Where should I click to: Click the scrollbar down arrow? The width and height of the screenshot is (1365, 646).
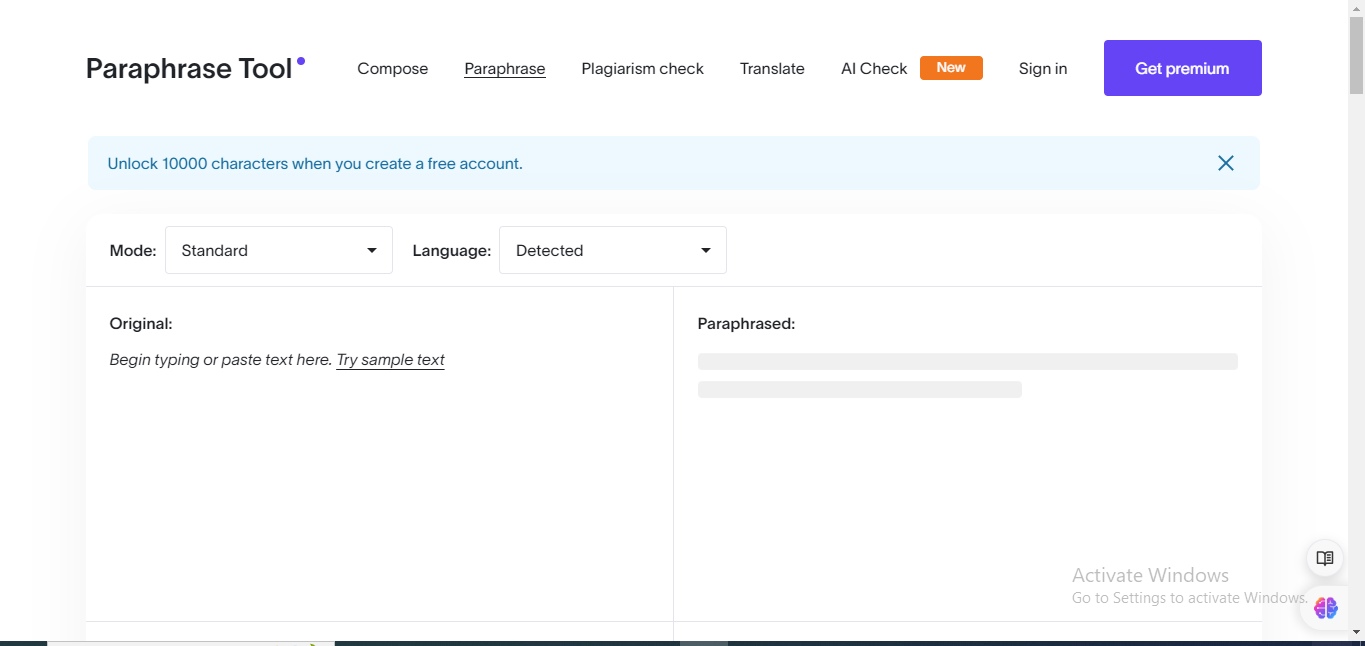(x=1357, y=632)
